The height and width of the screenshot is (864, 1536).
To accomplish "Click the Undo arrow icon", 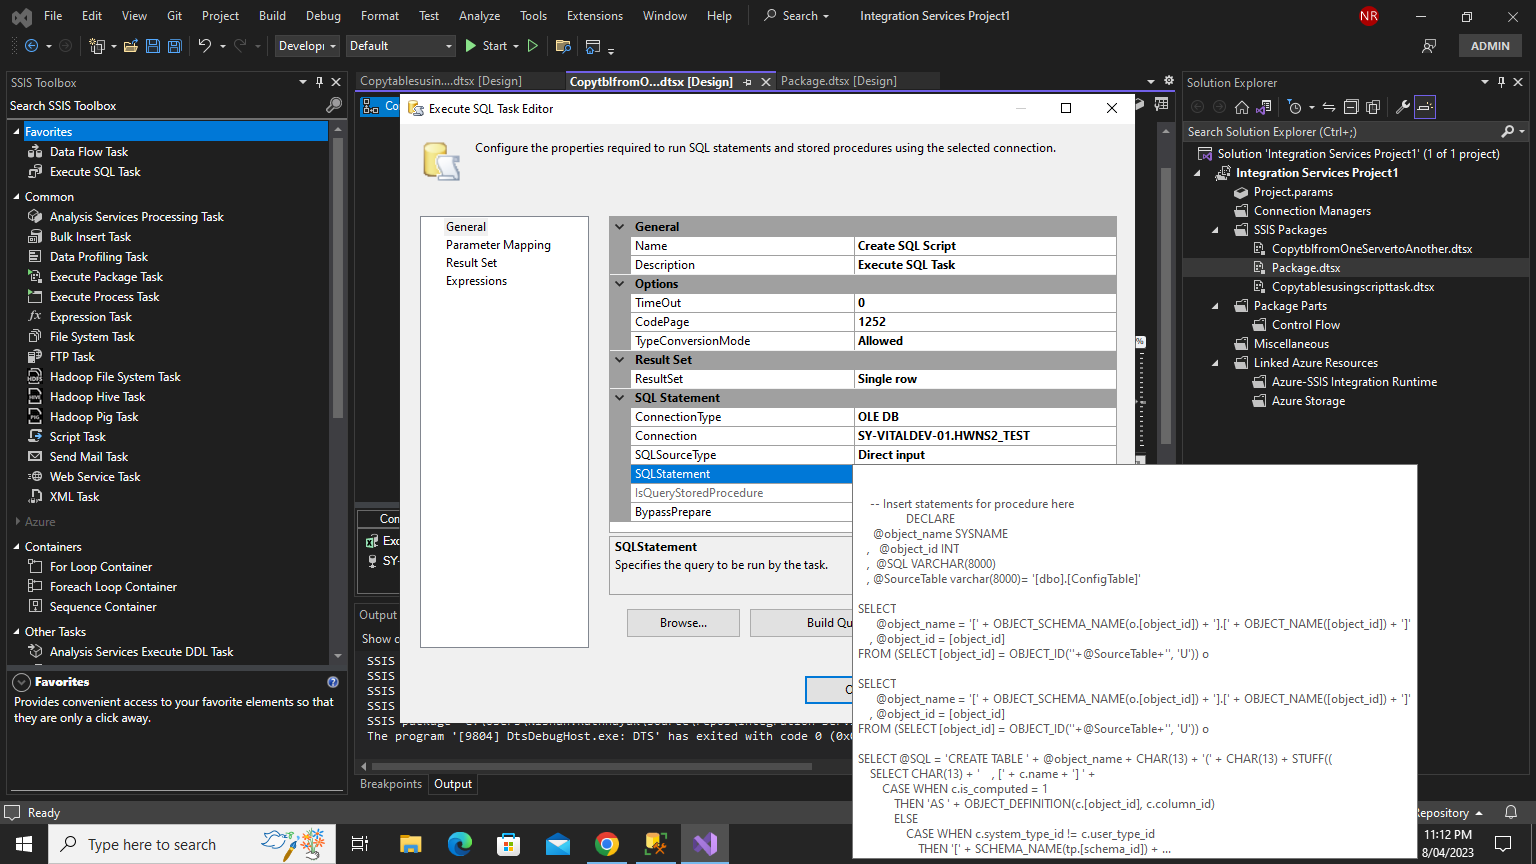I will coord(205,46).
